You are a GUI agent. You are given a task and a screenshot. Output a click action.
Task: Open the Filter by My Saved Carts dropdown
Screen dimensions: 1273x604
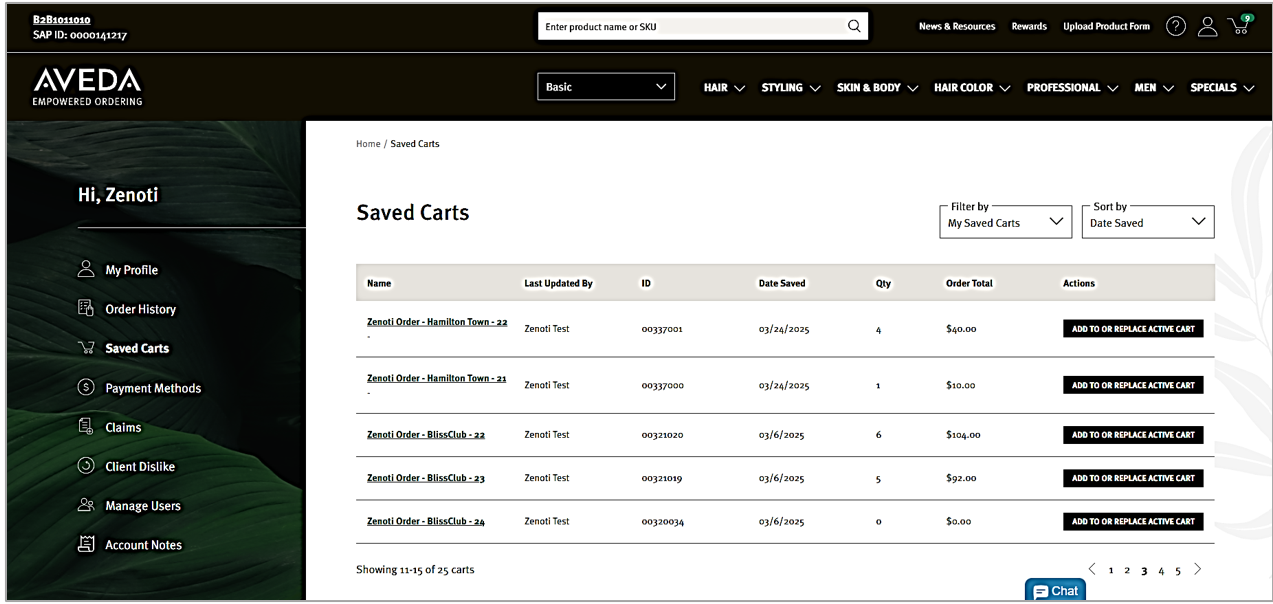pyautogui.click(x=1006, y=222)
